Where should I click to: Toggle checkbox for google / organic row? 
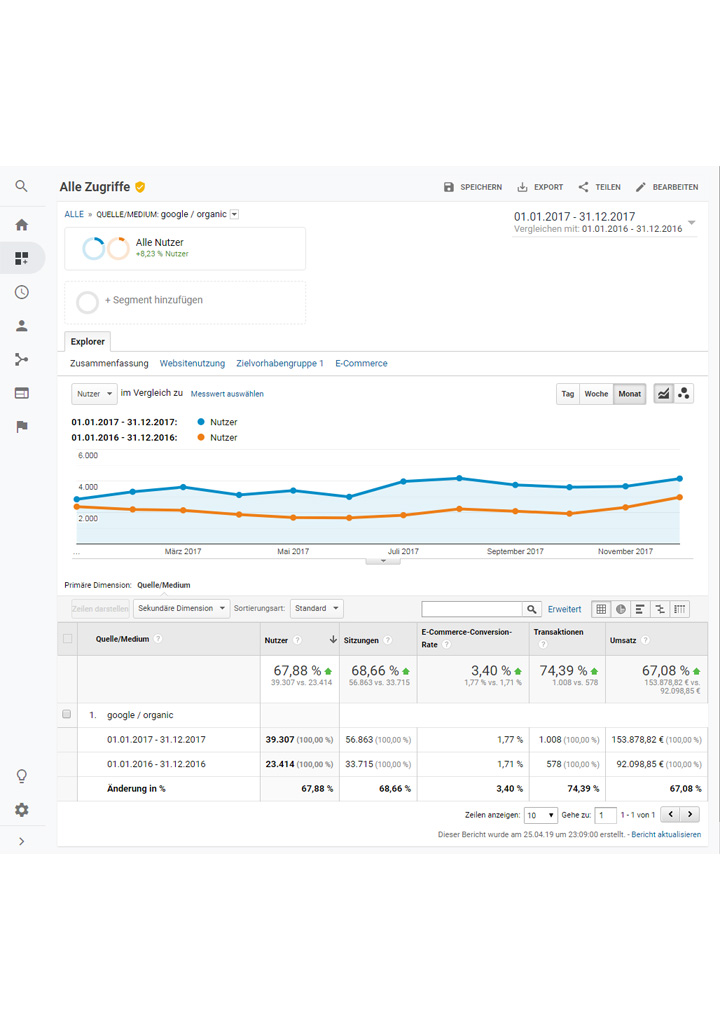click(x=66, y=714)
